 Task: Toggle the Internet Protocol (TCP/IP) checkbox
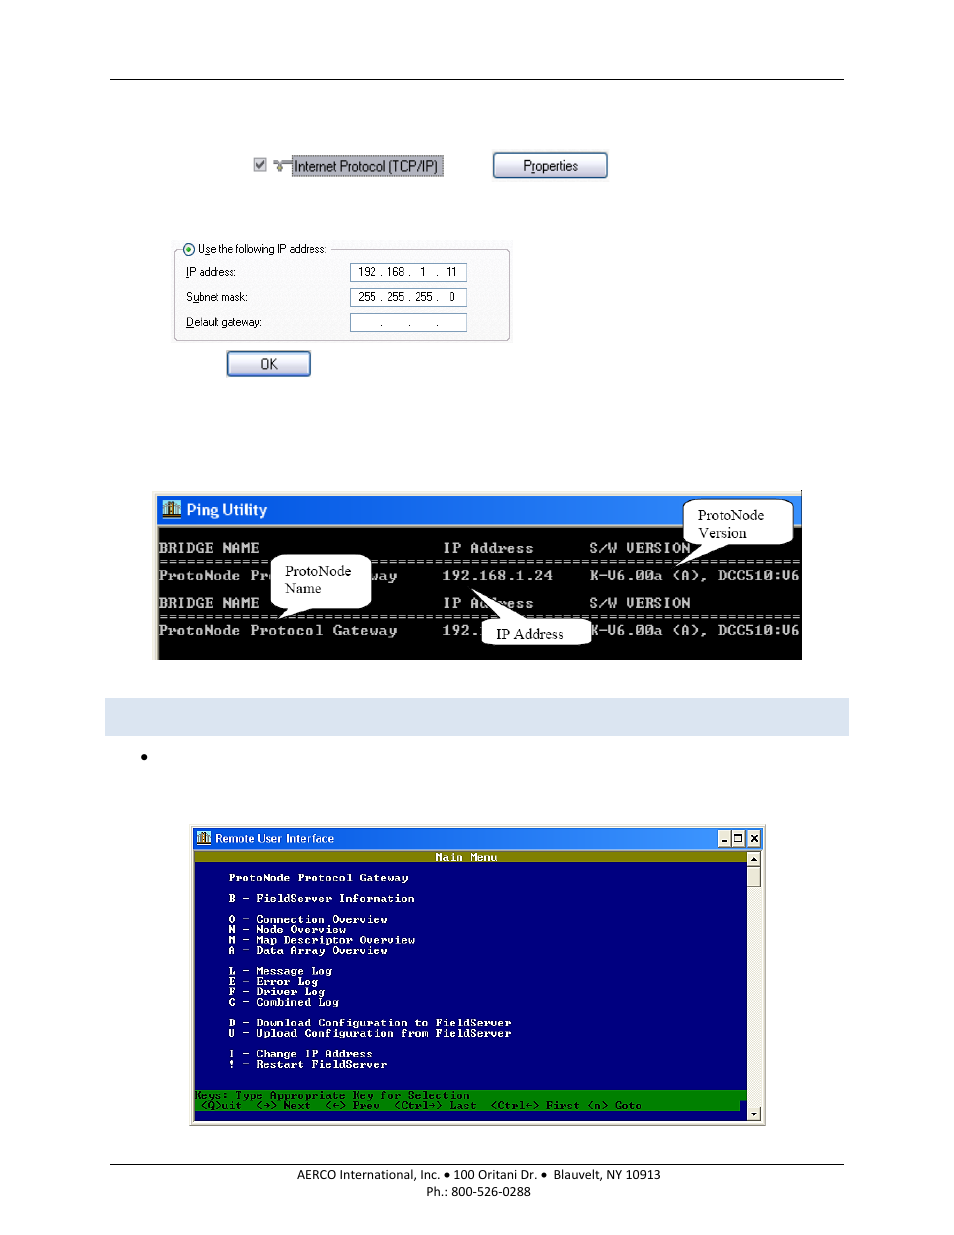260,165
